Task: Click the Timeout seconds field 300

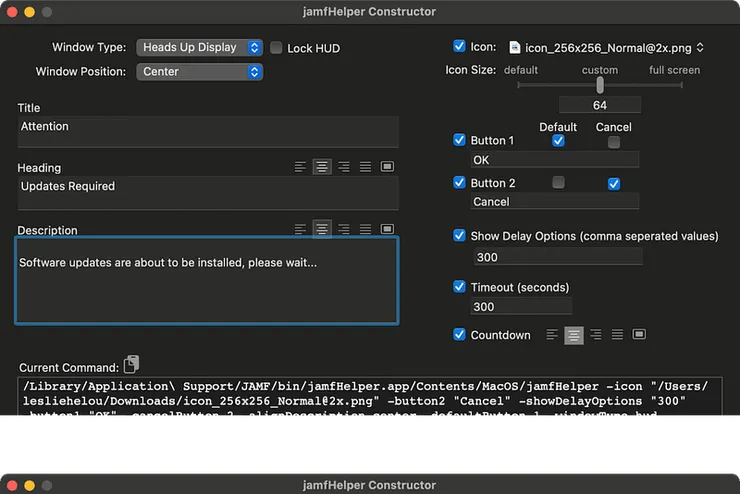Action: [521, 307]
